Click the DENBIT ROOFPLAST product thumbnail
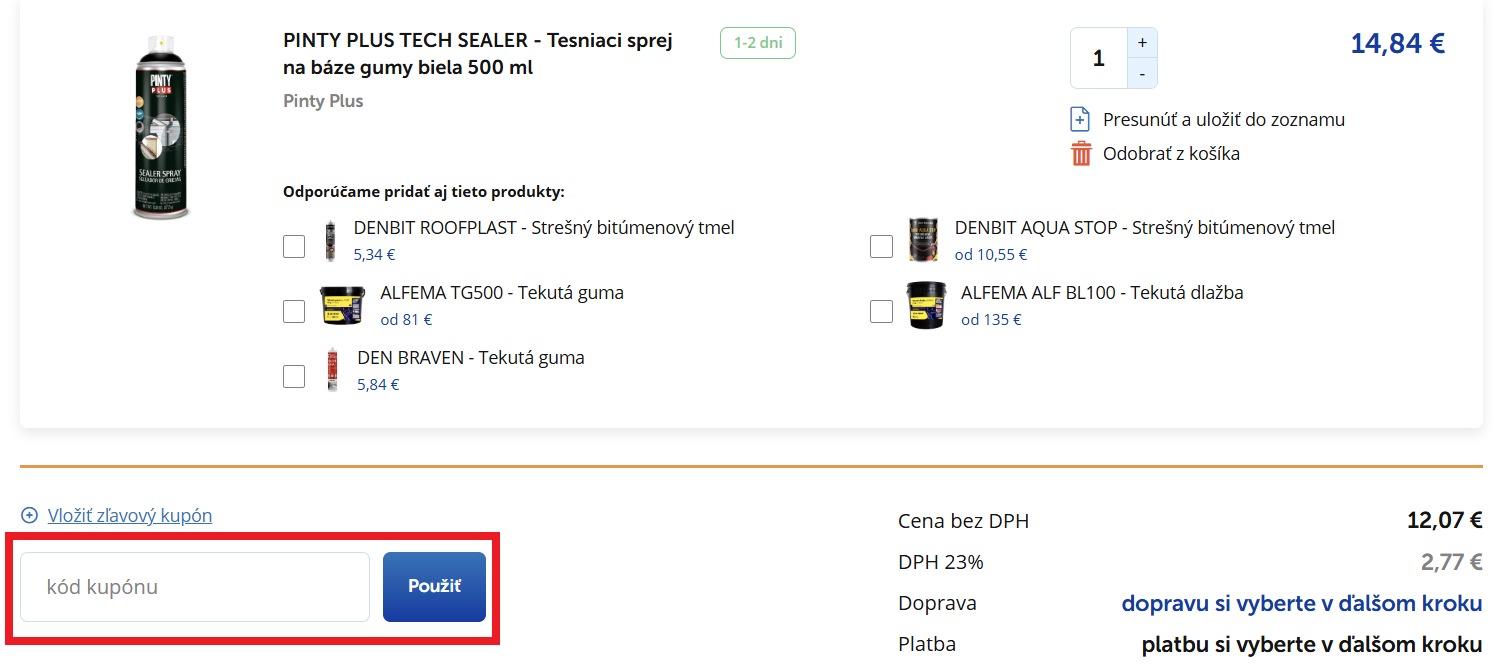The width and height of the screenshot is (1505, 665). click(x=330, y=241)
